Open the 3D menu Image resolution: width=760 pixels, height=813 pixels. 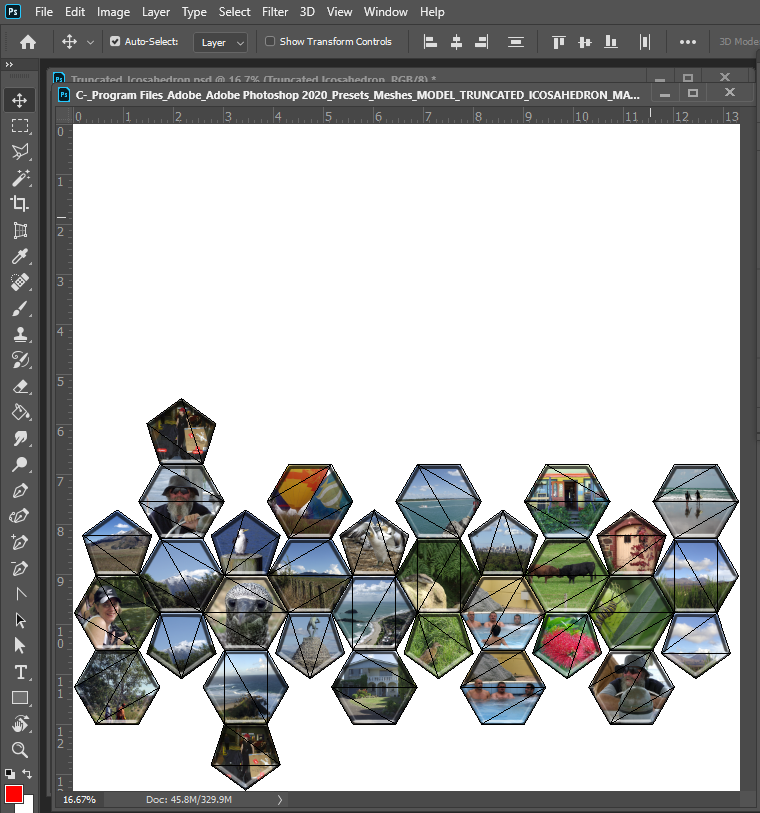click(x=307, y=11)
